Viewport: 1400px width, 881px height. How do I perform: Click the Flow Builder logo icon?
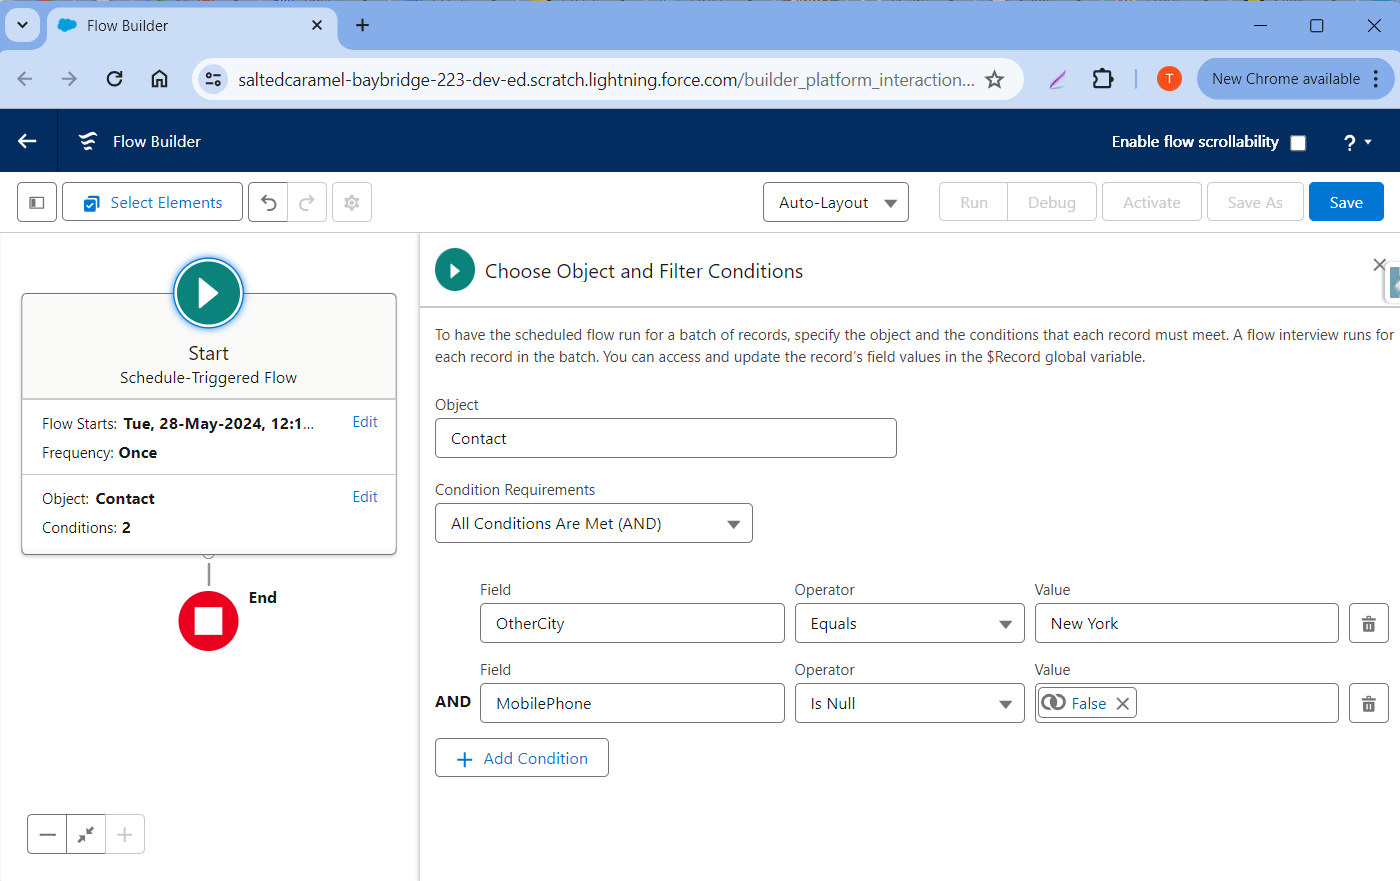(x=88, y=141)
